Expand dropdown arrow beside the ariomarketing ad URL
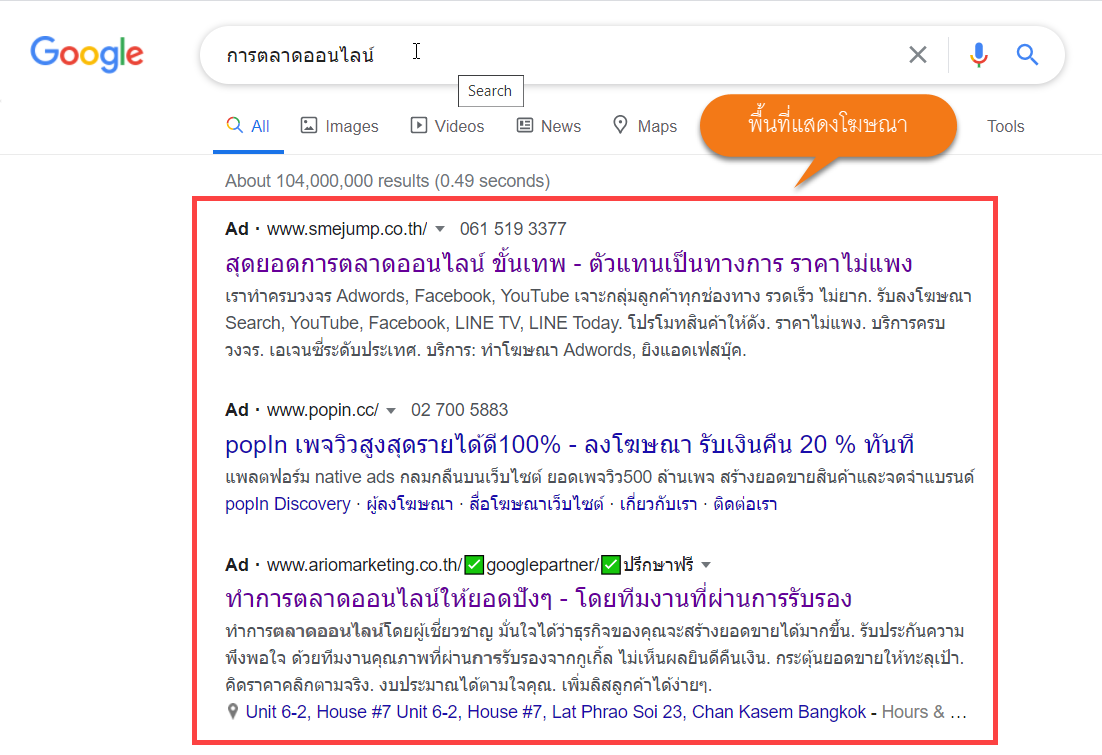Viewport: 1102px width, 755px height. 706,565
